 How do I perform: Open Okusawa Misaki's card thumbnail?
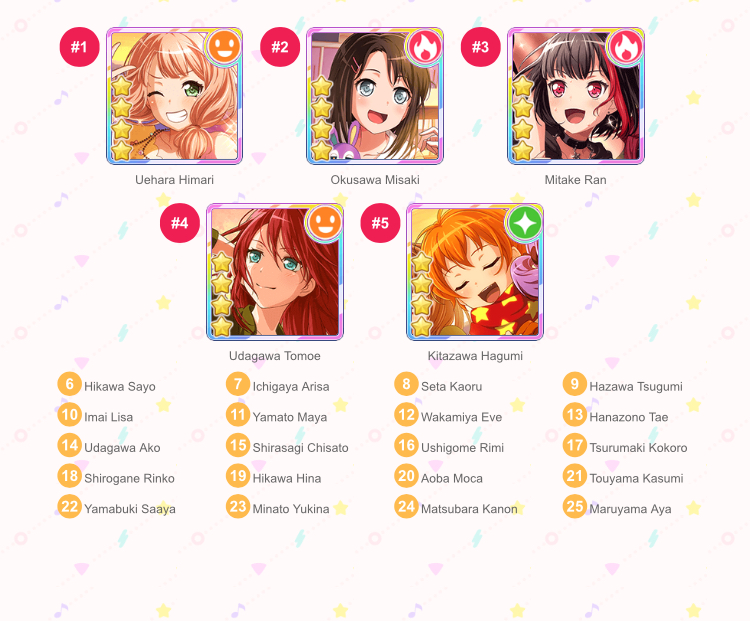point(375,96)
